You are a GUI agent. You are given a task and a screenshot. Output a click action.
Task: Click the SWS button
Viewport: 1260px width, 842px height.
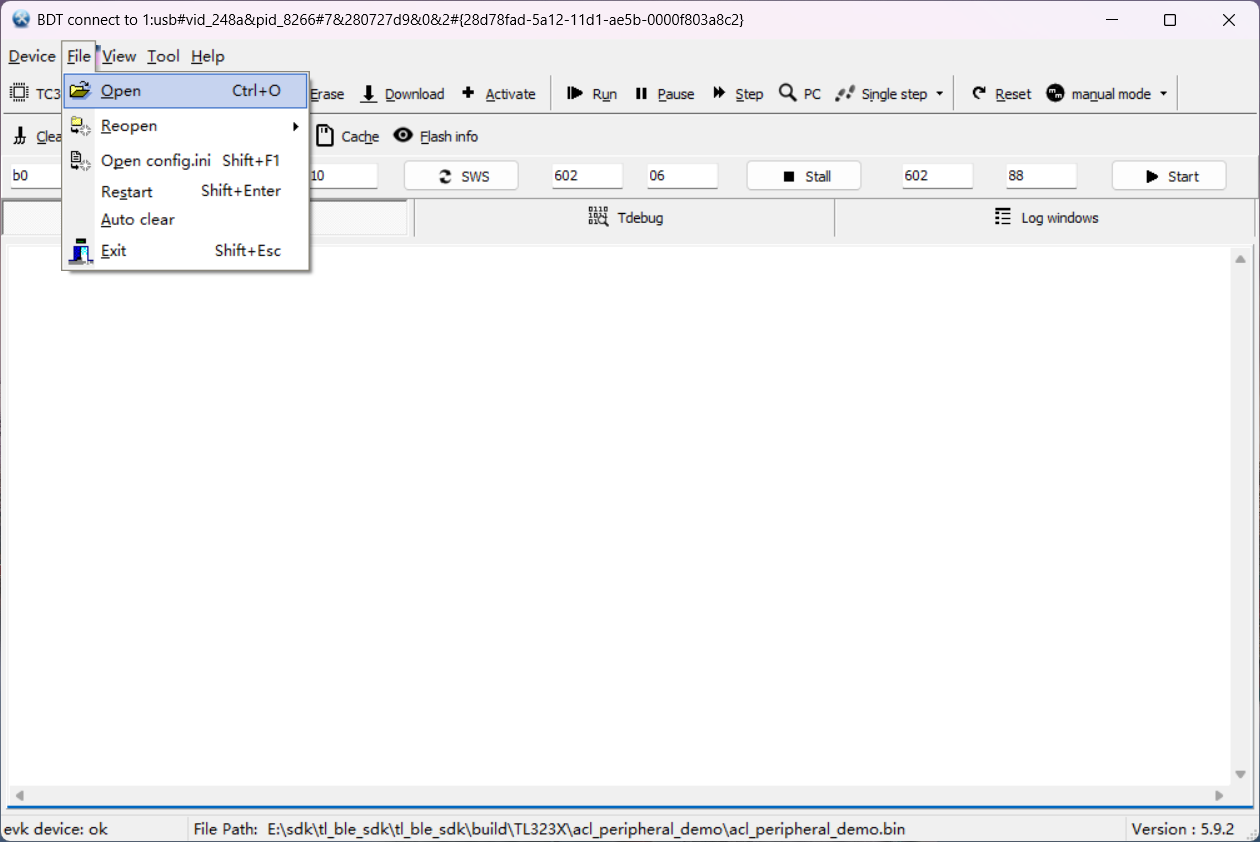461,176
